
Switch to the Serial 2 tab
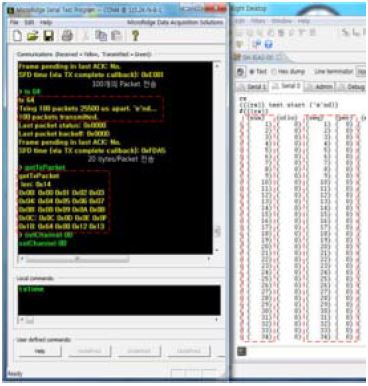[287, 86]
